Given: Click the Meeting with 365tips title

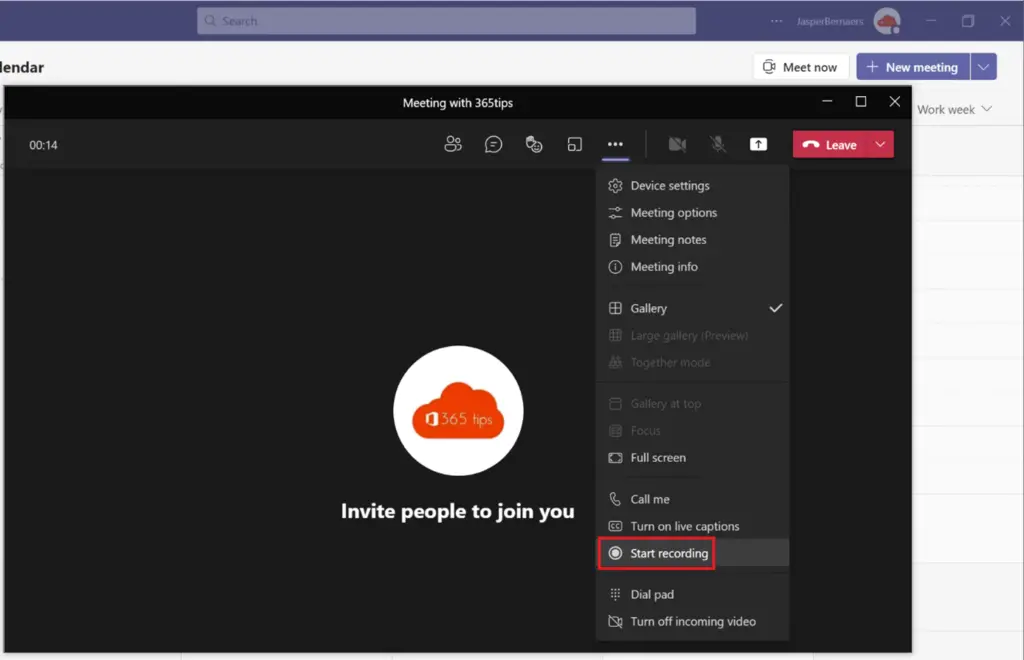Looking at the screenshot, I should [x=458, y=102].
